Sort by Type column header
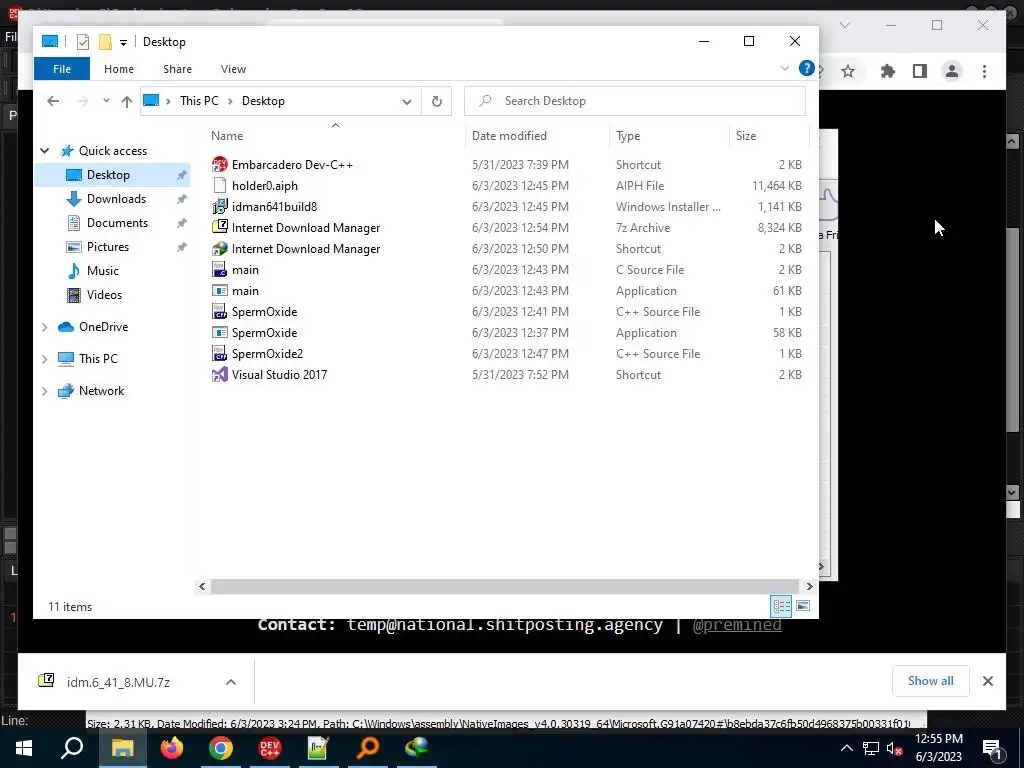Image resolution: width=1024 pixels, height=768 pixels. [669, 136]
